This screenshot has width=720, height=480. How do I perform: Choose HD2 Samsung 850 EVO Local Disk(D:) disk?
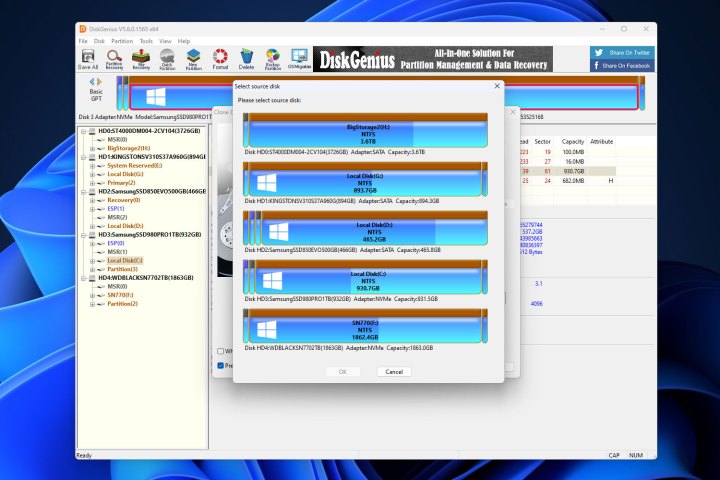pyautogui.click(x=365, y=228)
